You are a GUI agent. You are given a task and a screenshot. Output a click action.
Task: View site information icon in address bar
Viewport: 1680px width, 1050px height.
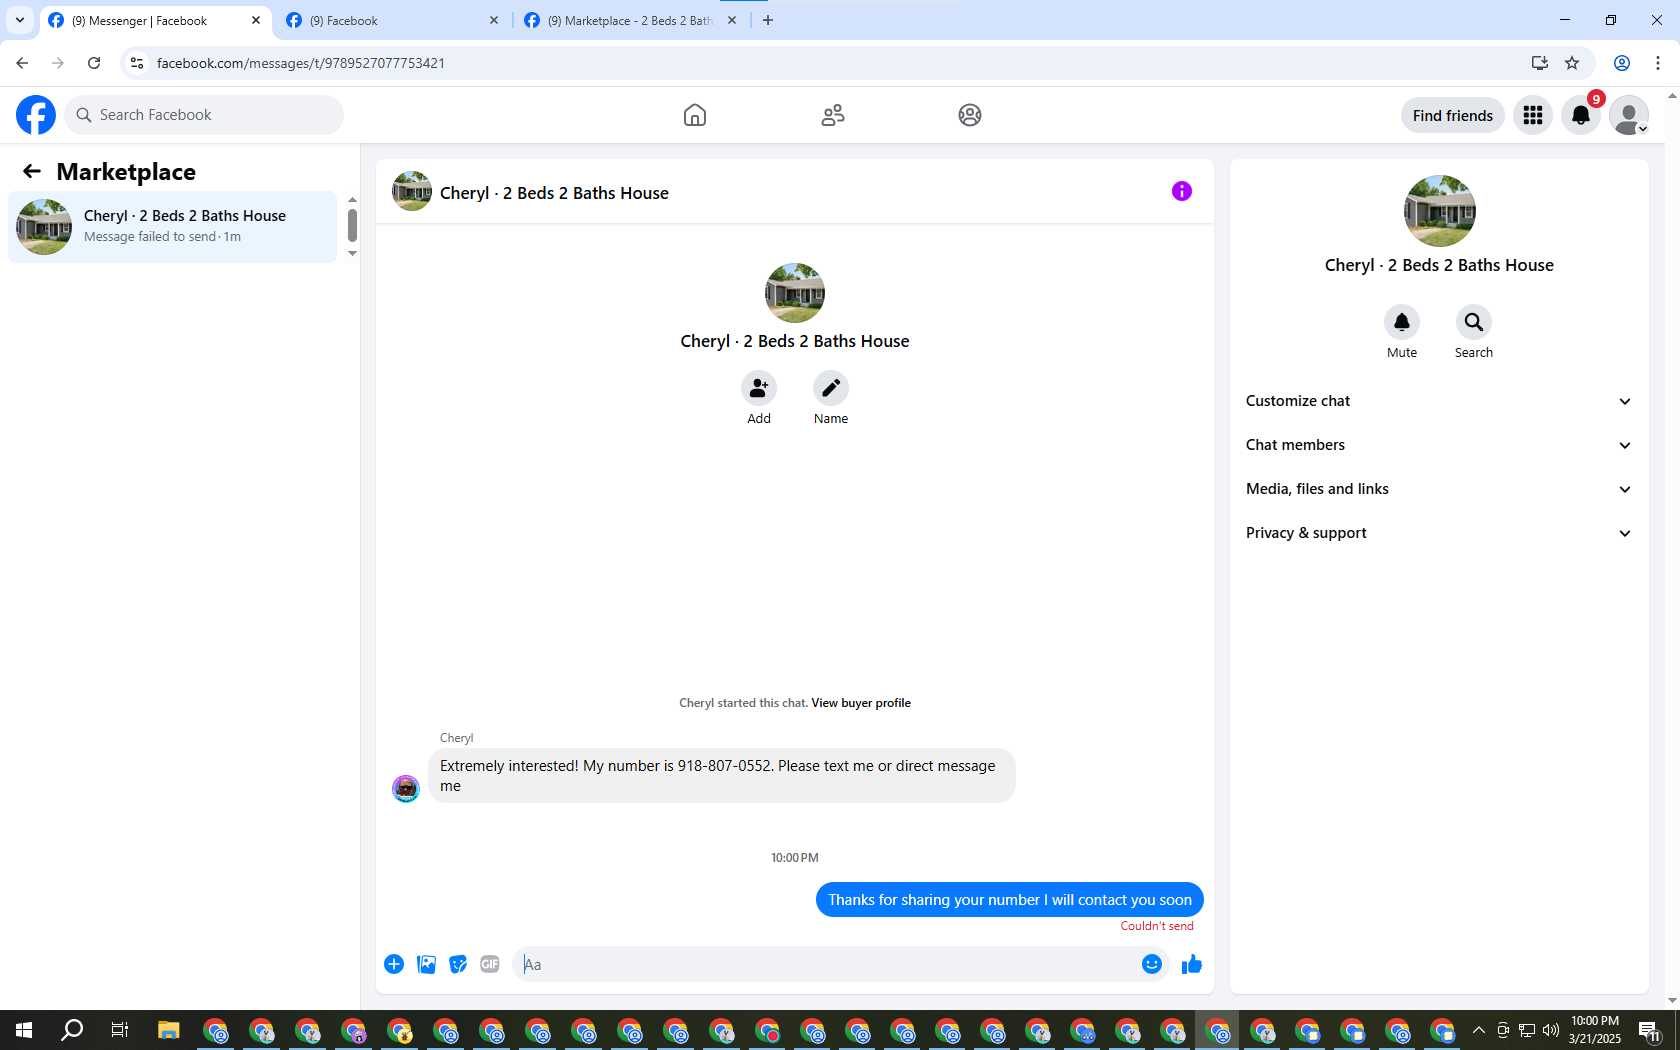(137, 63)
